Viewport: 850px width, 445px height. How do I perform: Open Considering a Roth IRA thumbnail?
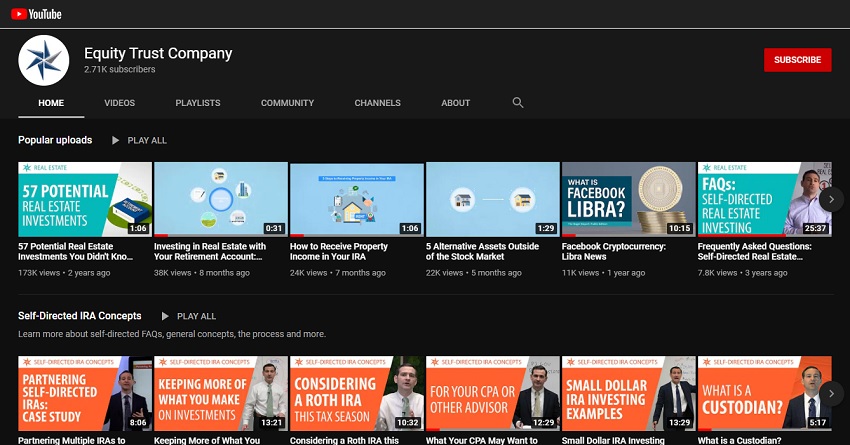(357, 393)
